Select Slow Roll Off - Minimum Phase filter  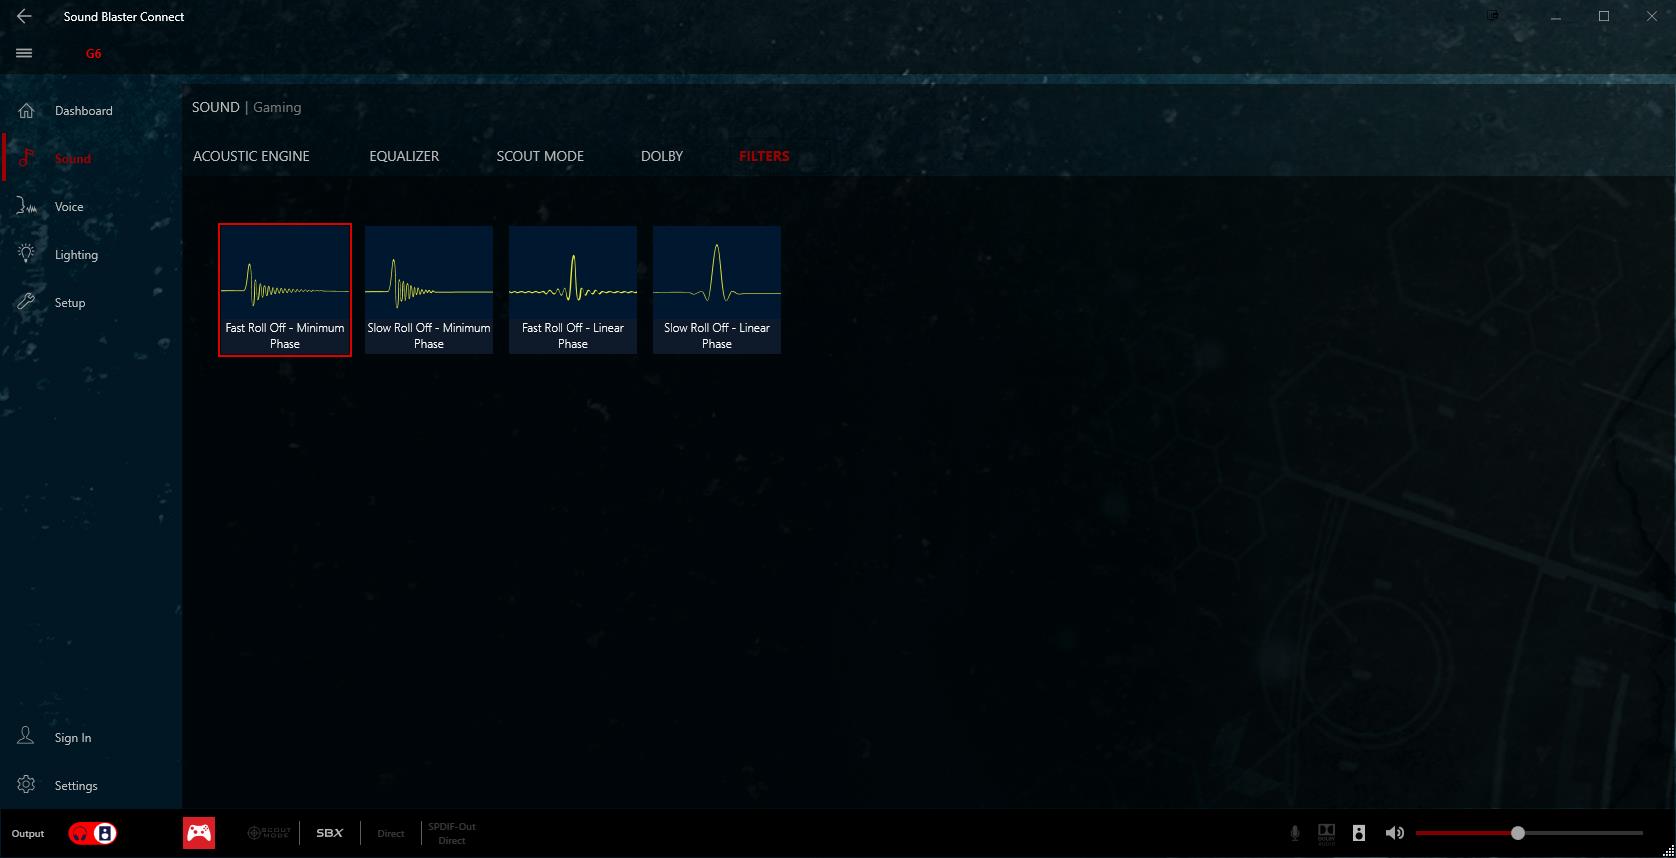pyautogui.click(x=429, y=290)
